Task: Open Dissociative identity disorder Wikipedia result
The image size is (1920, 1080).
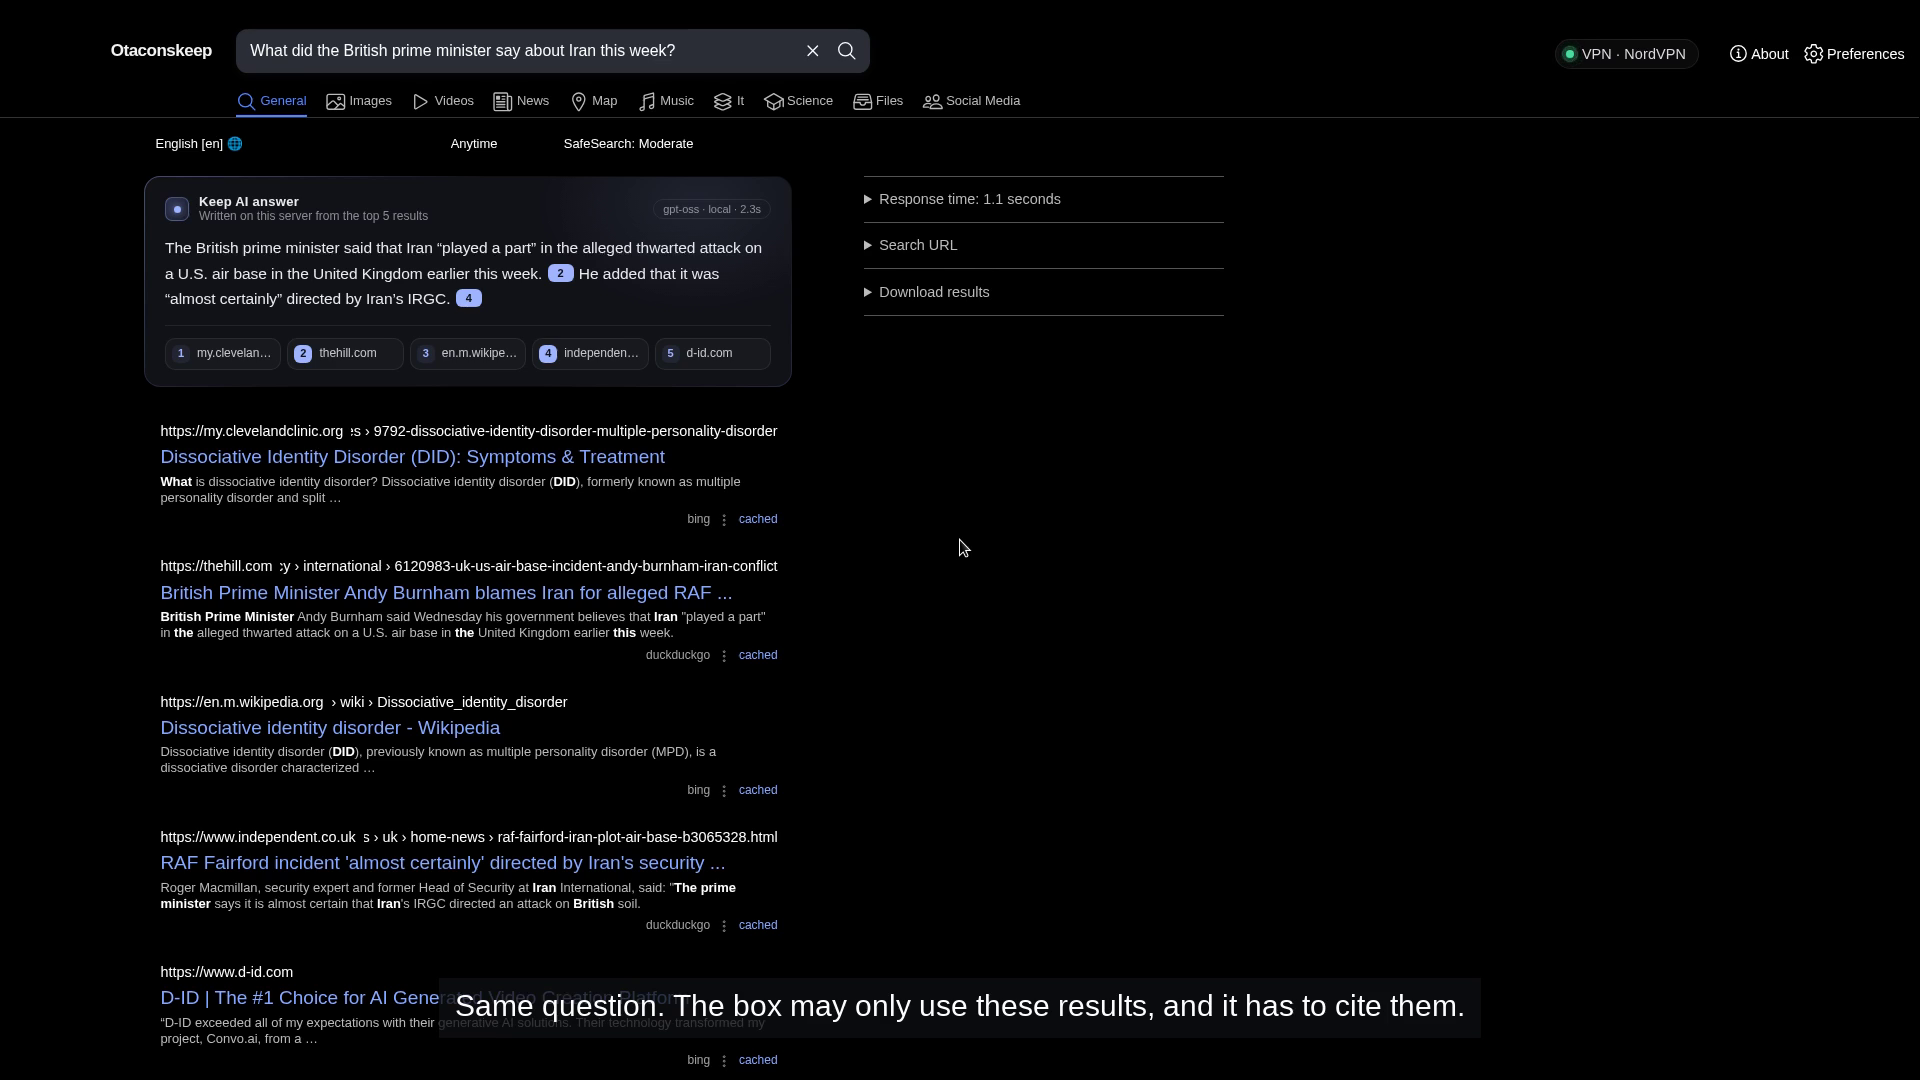Action: point(330,728)
